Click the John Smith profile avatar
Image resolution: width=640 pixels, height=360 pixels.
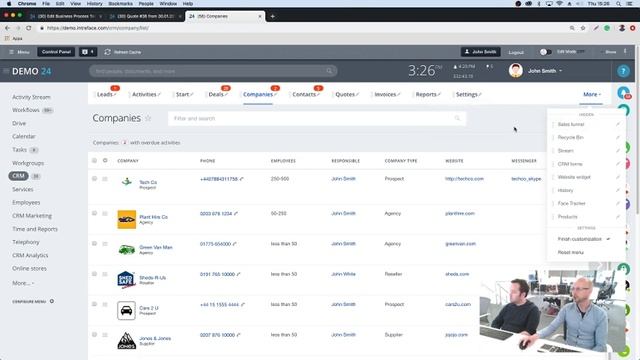[x=516, y=71]
